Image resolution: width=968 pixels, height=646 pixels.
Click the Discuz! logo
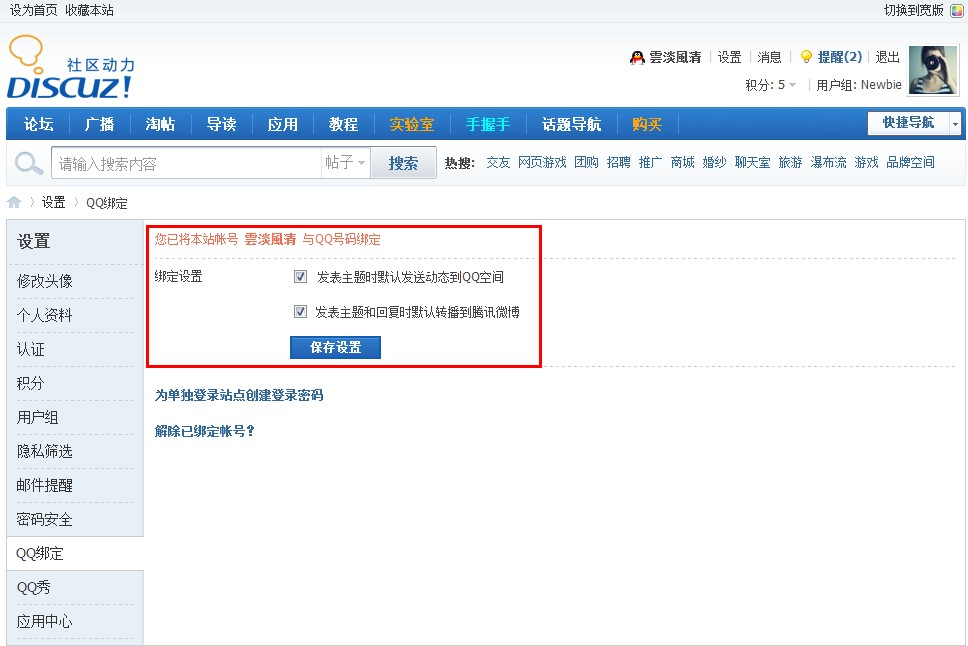pos(70,67)
